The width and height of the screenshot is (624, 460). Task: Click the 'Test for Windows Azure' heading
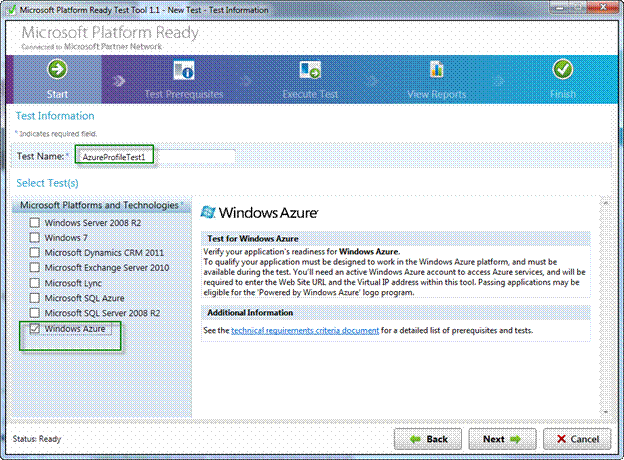tap(253, 239)
